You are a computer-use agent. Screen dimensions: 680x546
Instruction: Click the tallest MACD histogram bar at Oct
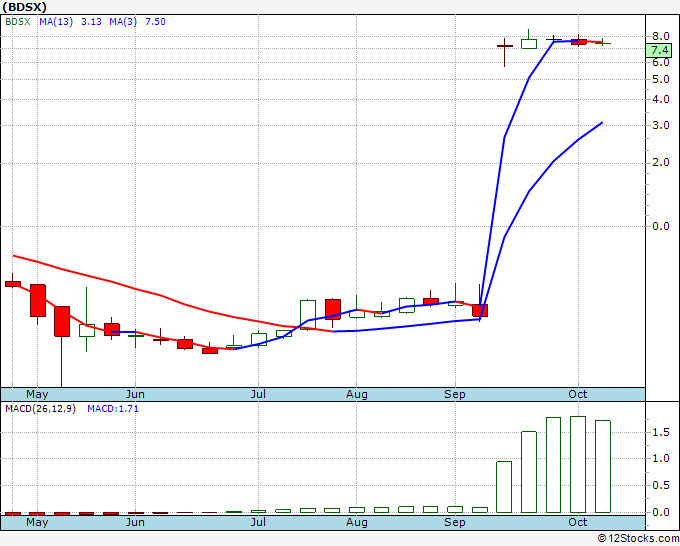tap(578, 464)
